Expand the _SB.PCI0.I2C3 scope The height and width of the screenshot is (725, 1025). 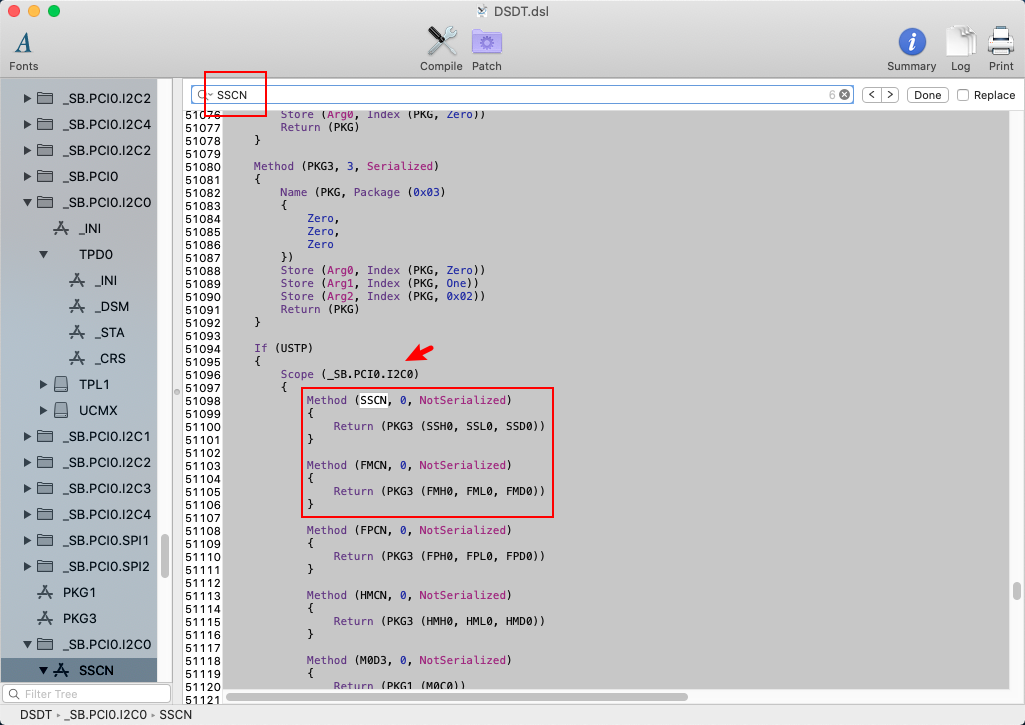point(27,488)
